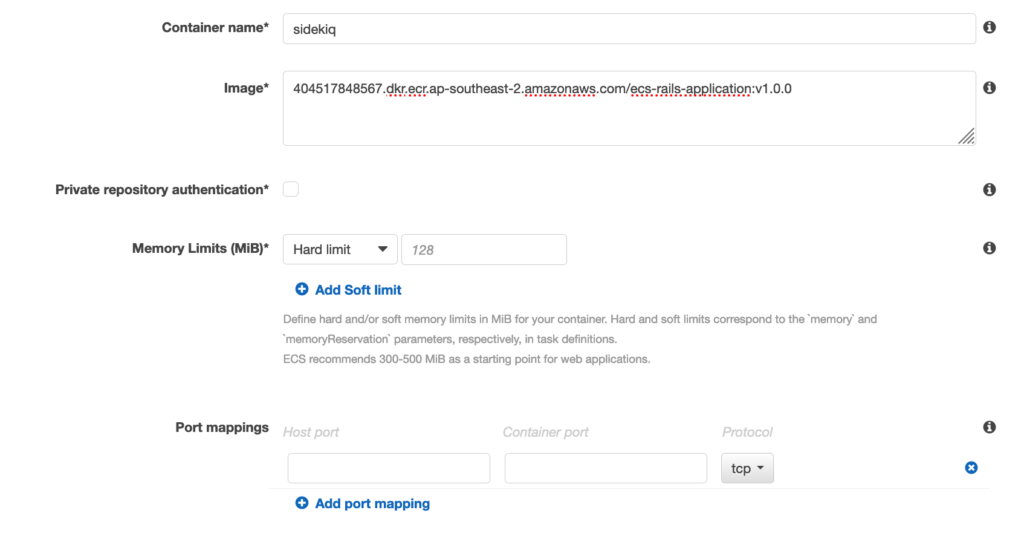The height and width of the screenshot is (539, 1024).
Task: Show info for Private repository authentication
Action: pos(989,189)
